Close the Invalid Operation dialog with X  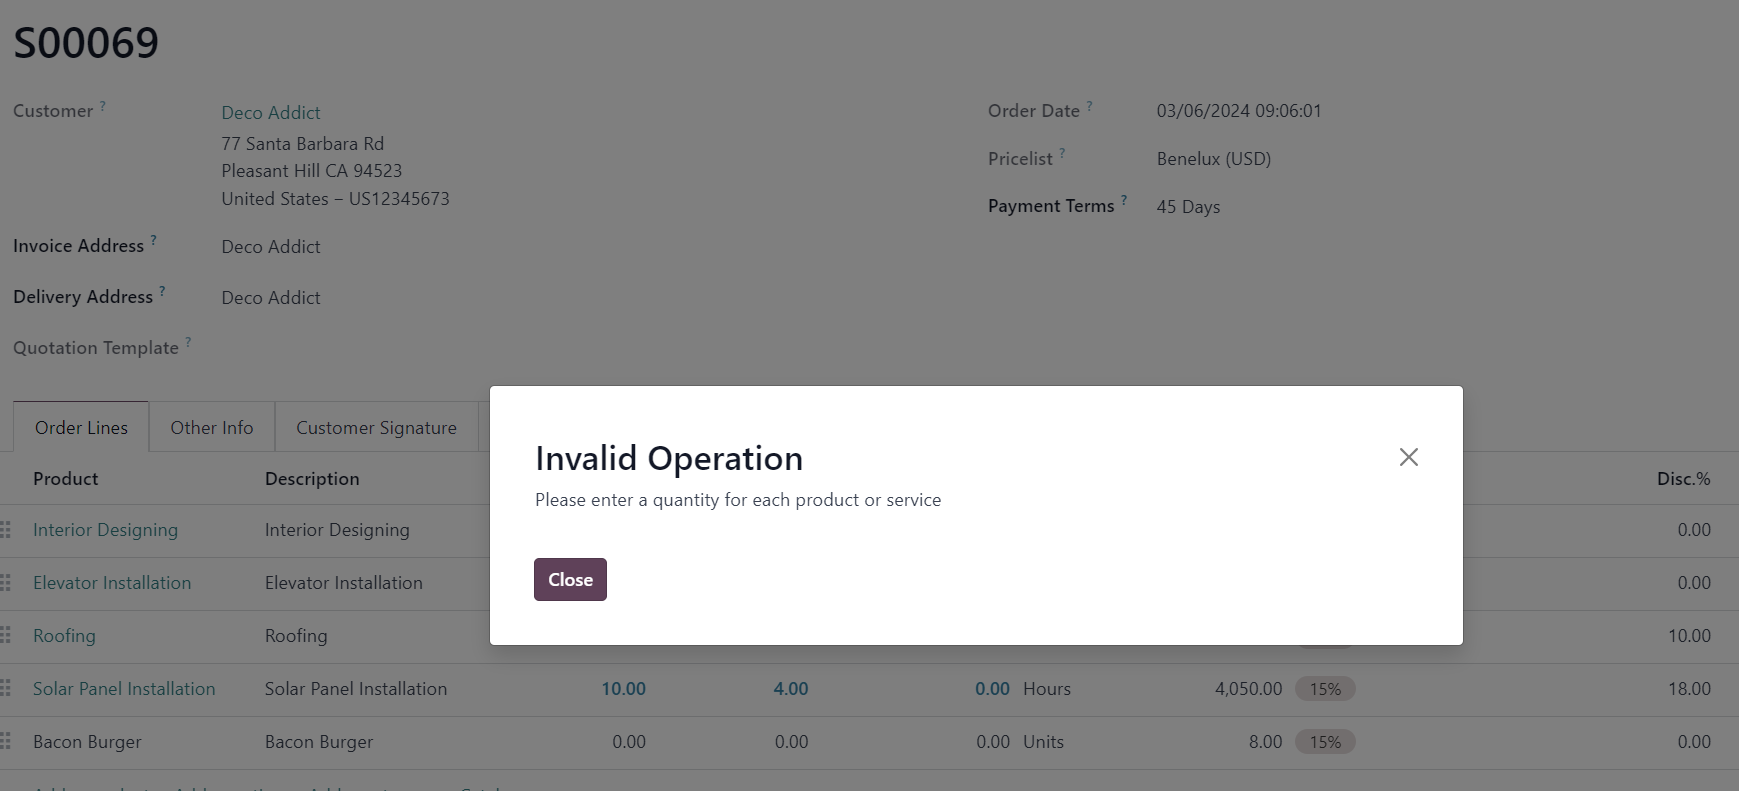(1408, 457)
